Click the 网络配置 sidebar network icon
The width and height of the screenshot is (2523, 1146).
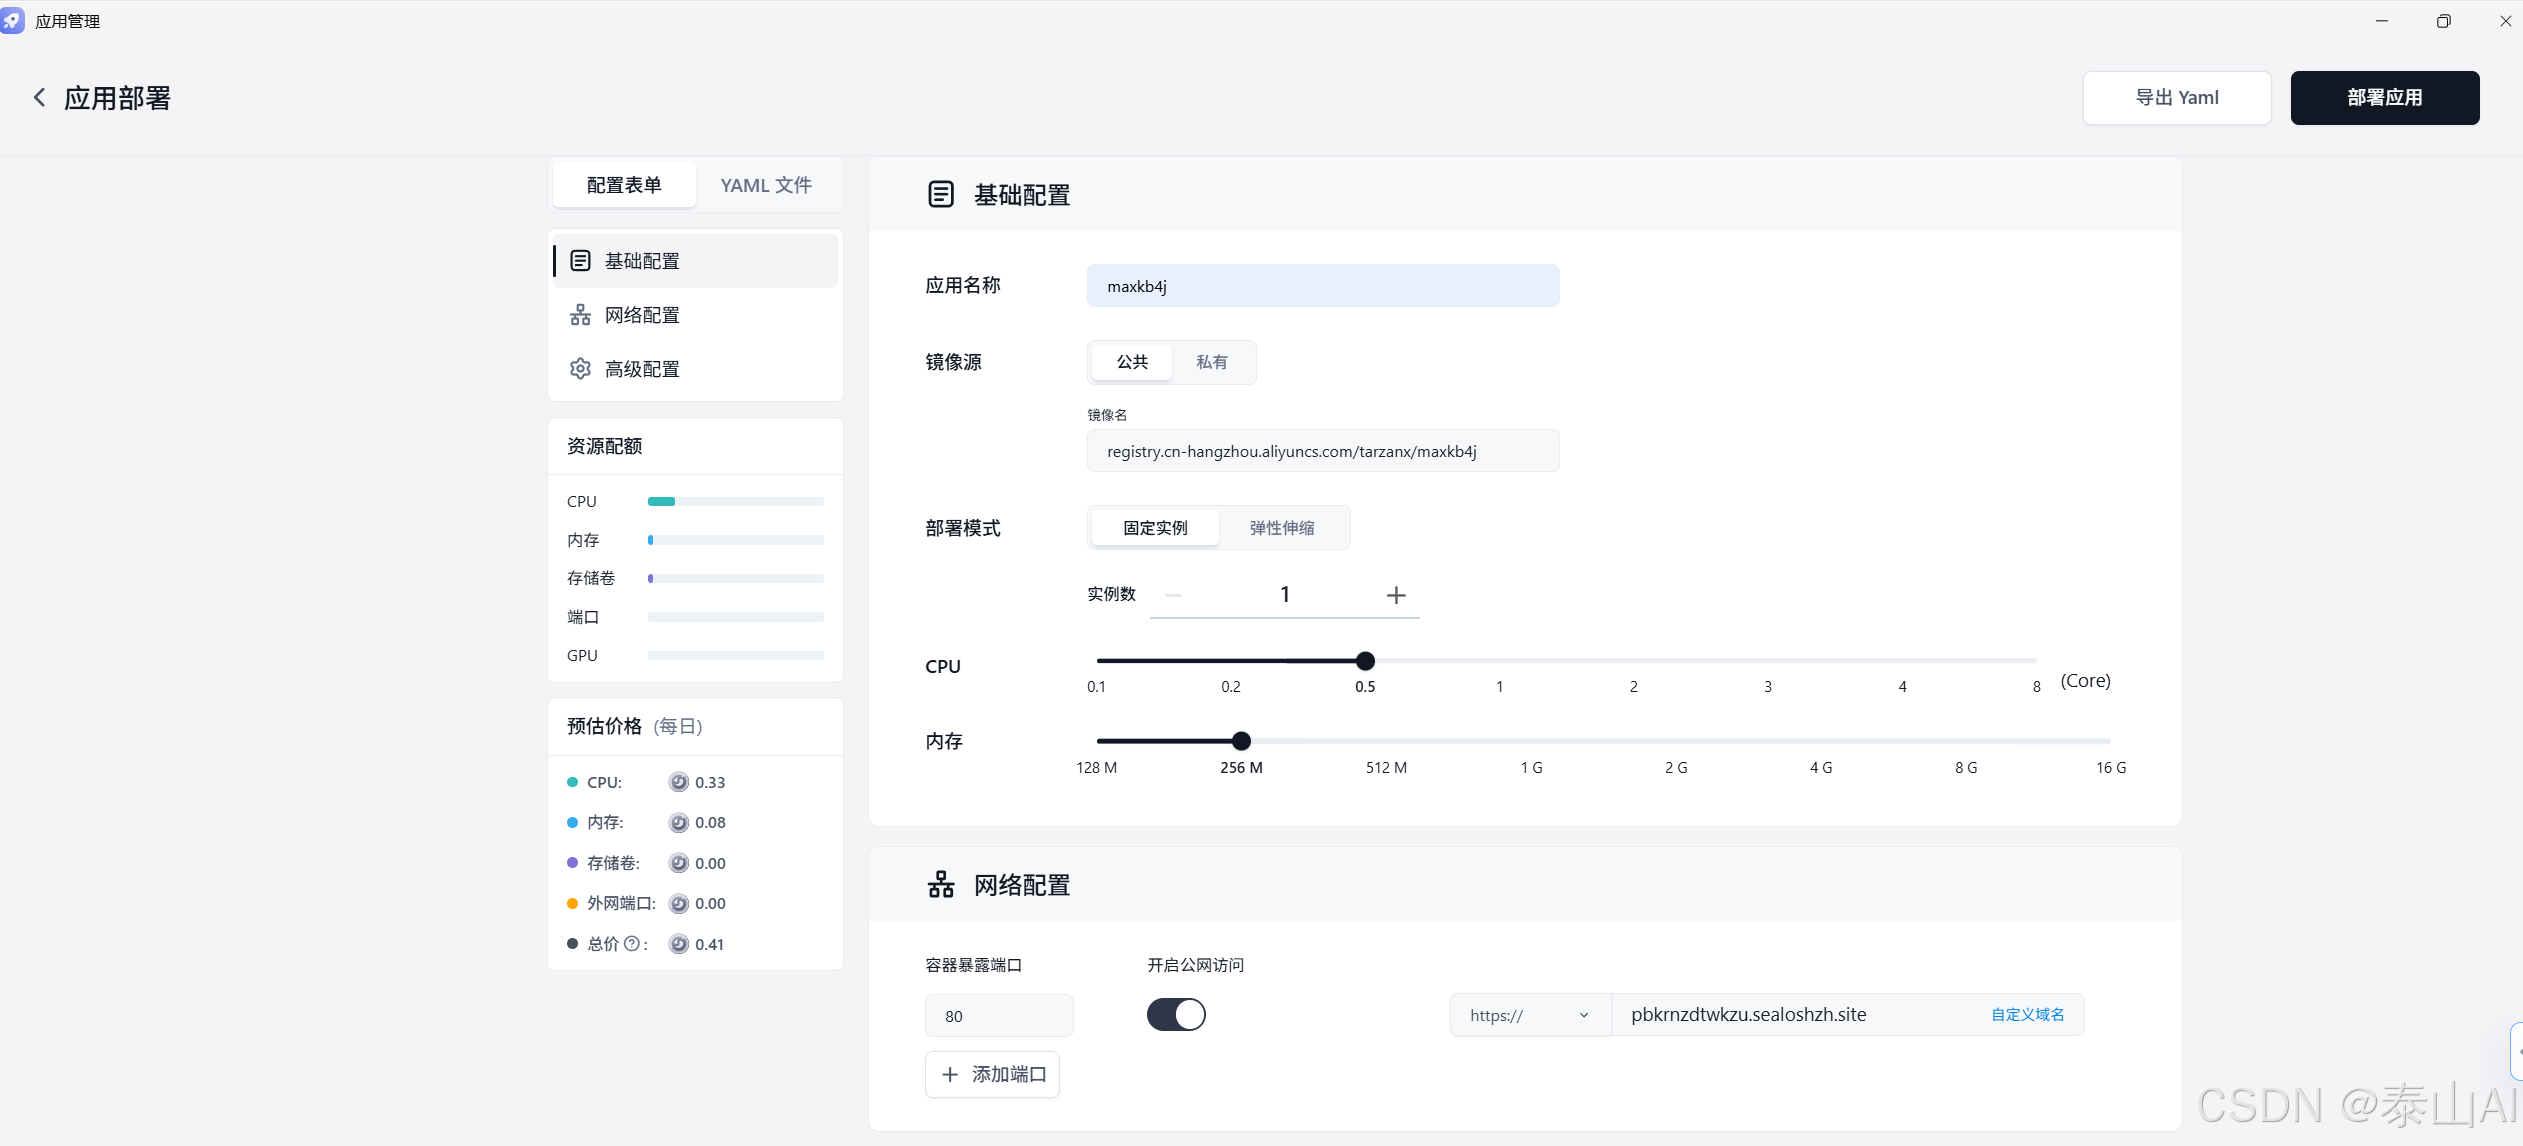pyautogui.click(x=580, y=315)
